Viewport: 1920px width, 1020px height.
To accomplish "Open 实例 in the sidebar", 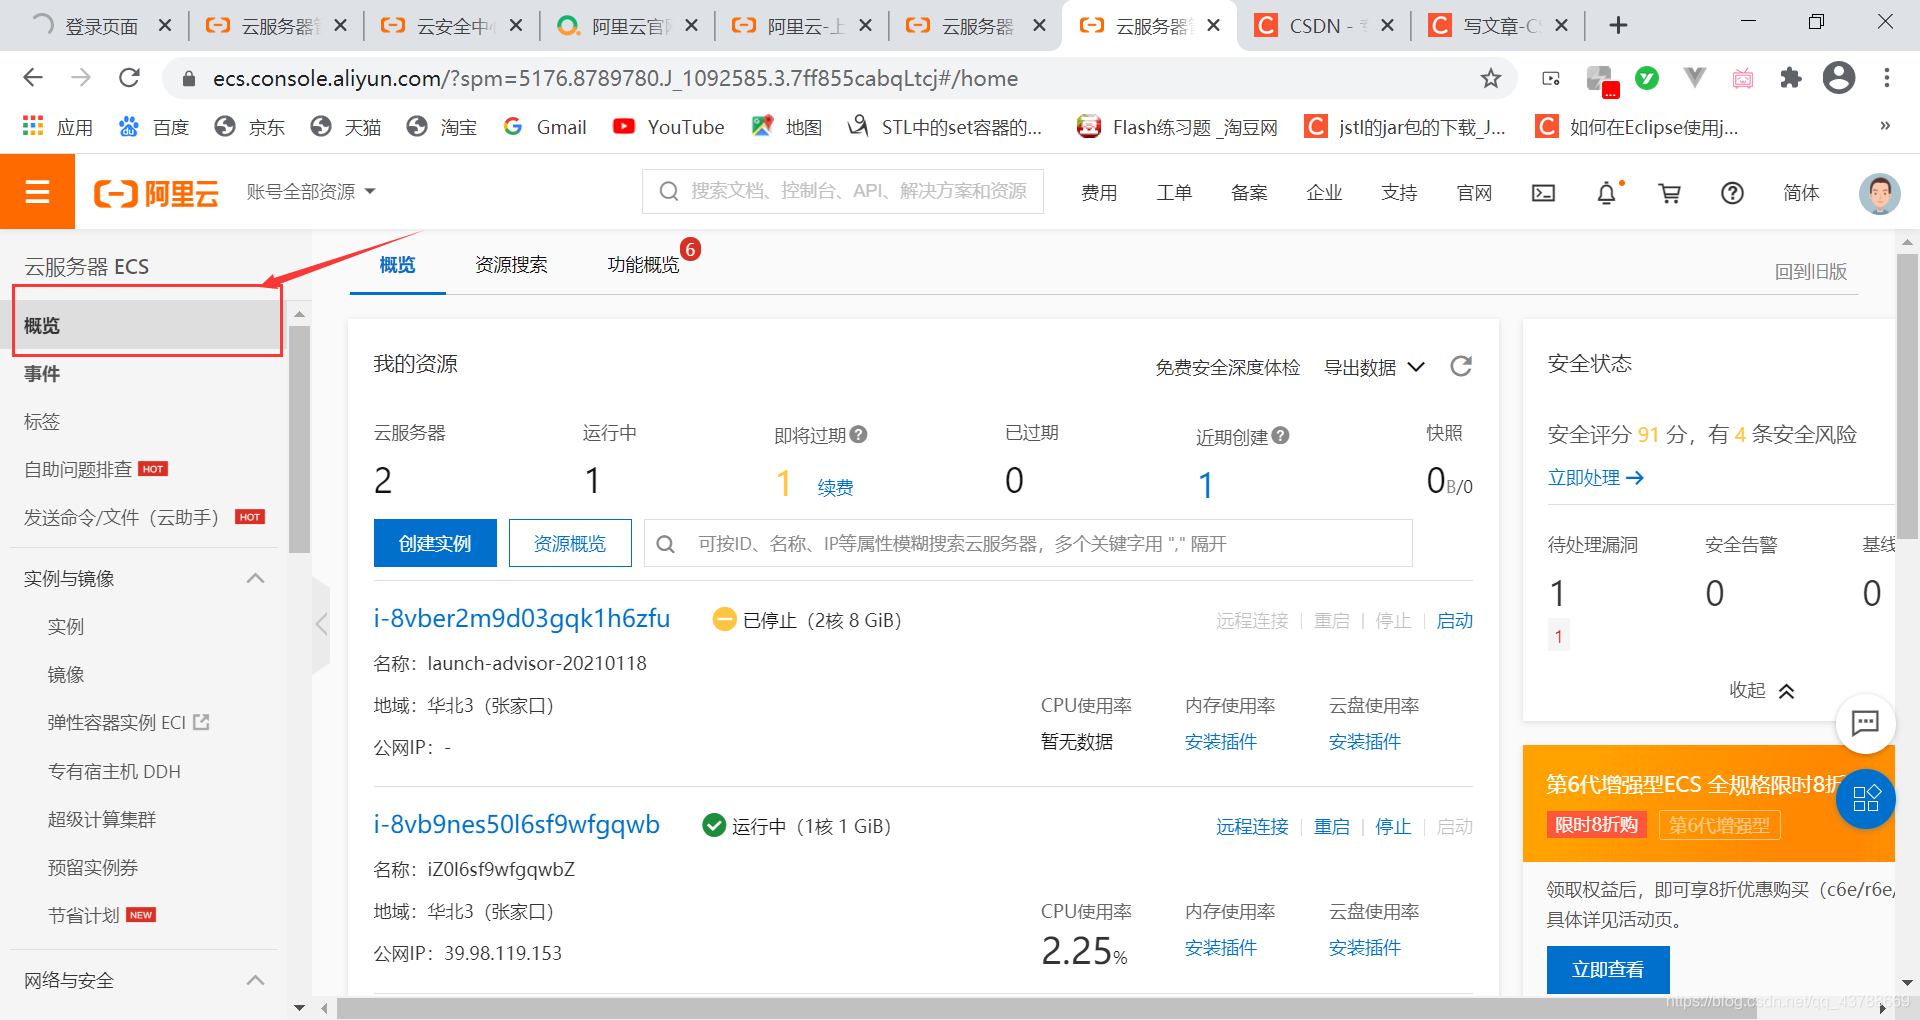I will tap(66, 627).
